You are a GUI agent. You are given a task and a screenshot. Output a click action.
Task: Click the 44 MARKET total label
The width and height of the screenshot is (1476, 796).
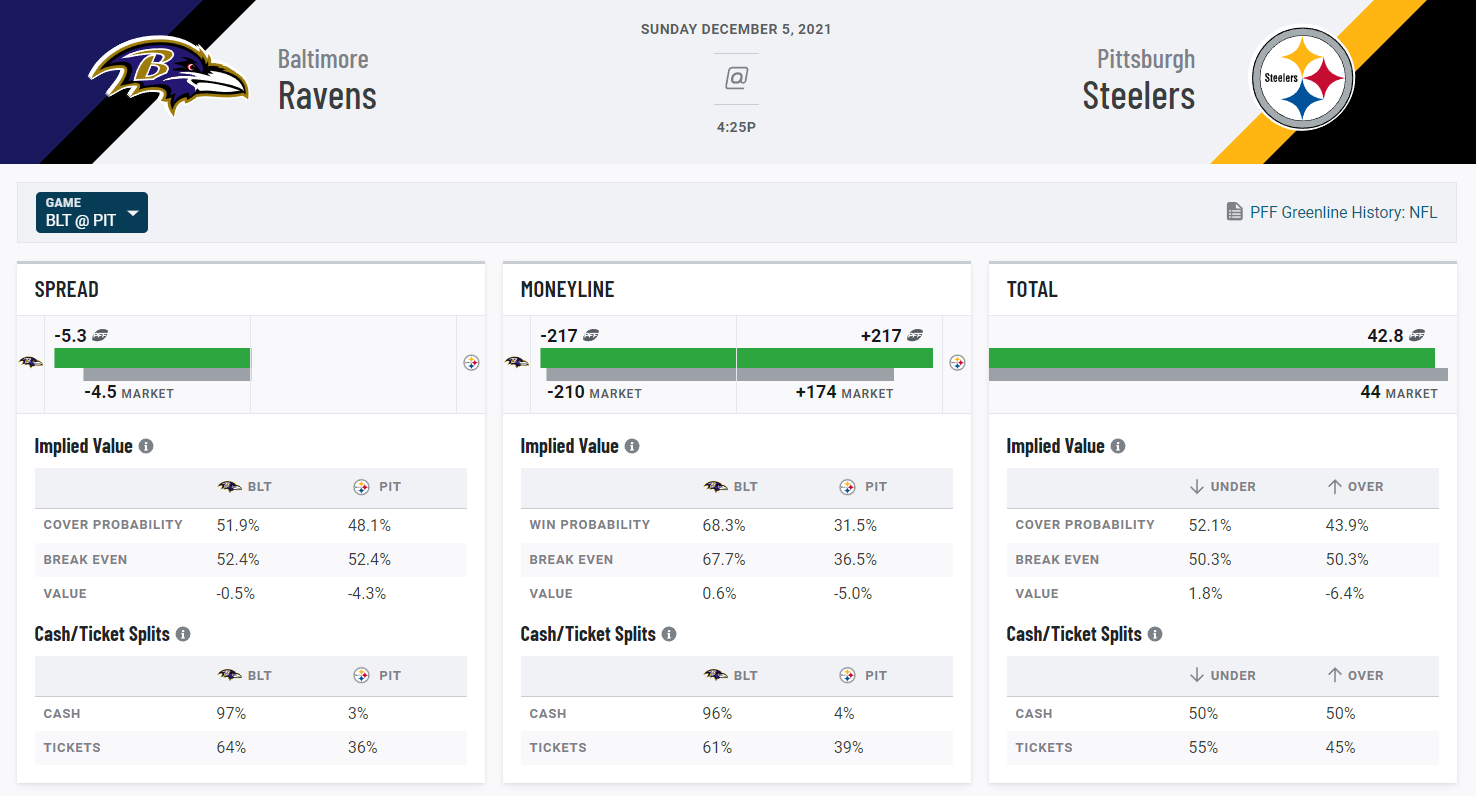pos(1399,393)
